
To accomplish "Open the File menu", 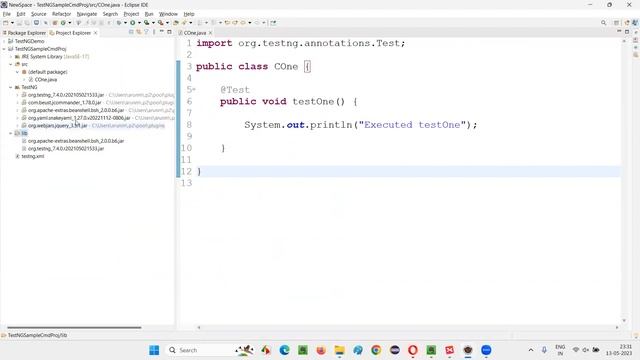I will coord(7,14).
